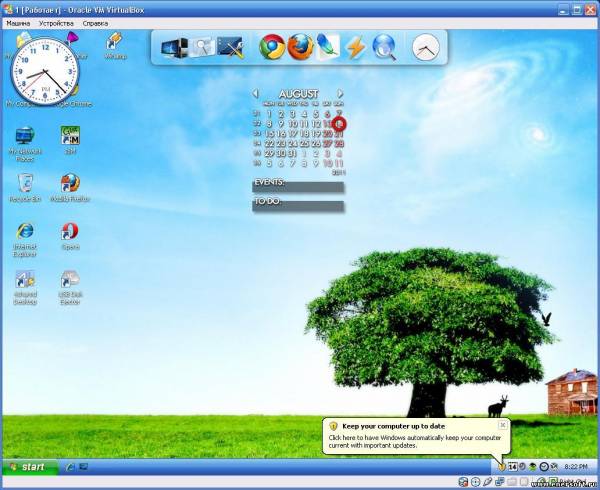This screenshot has width=600, height=490.
Task: Launch Google Chrome from the top dock
Action: [272, 47]
